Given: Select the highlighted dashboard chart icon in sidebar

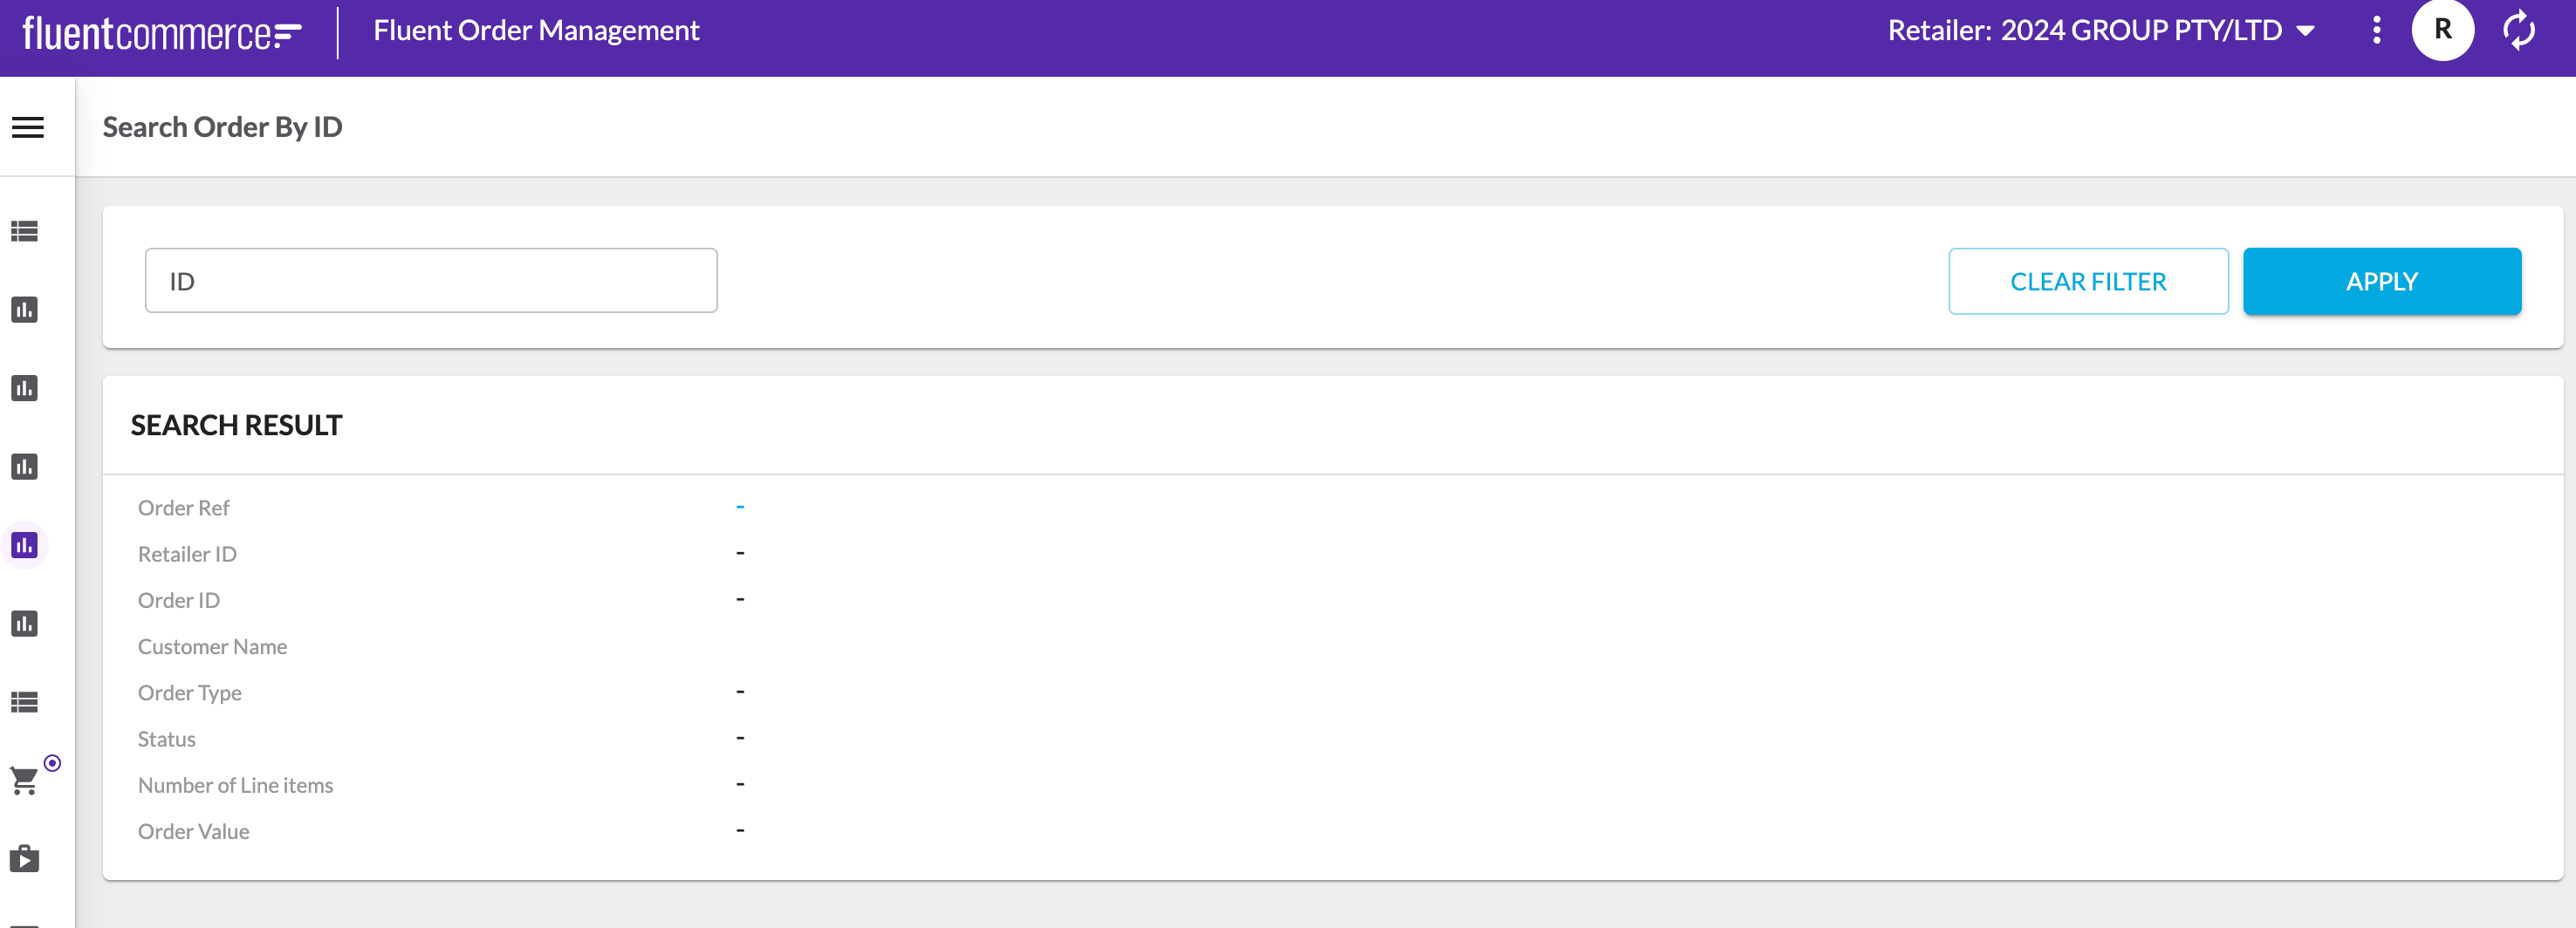Looking at the screenshot, I should [24, 545].
